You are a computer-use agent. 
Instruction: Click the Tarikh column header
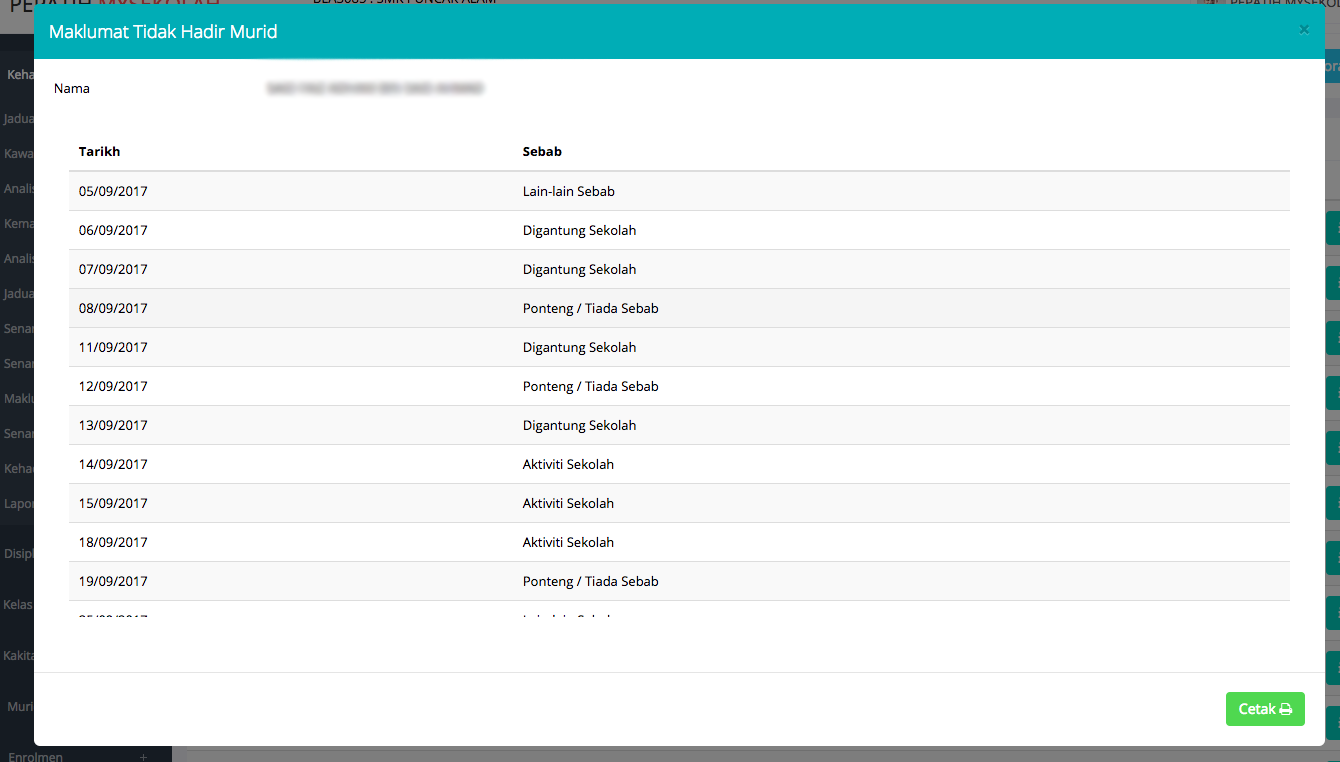click(x=100, y=152)
